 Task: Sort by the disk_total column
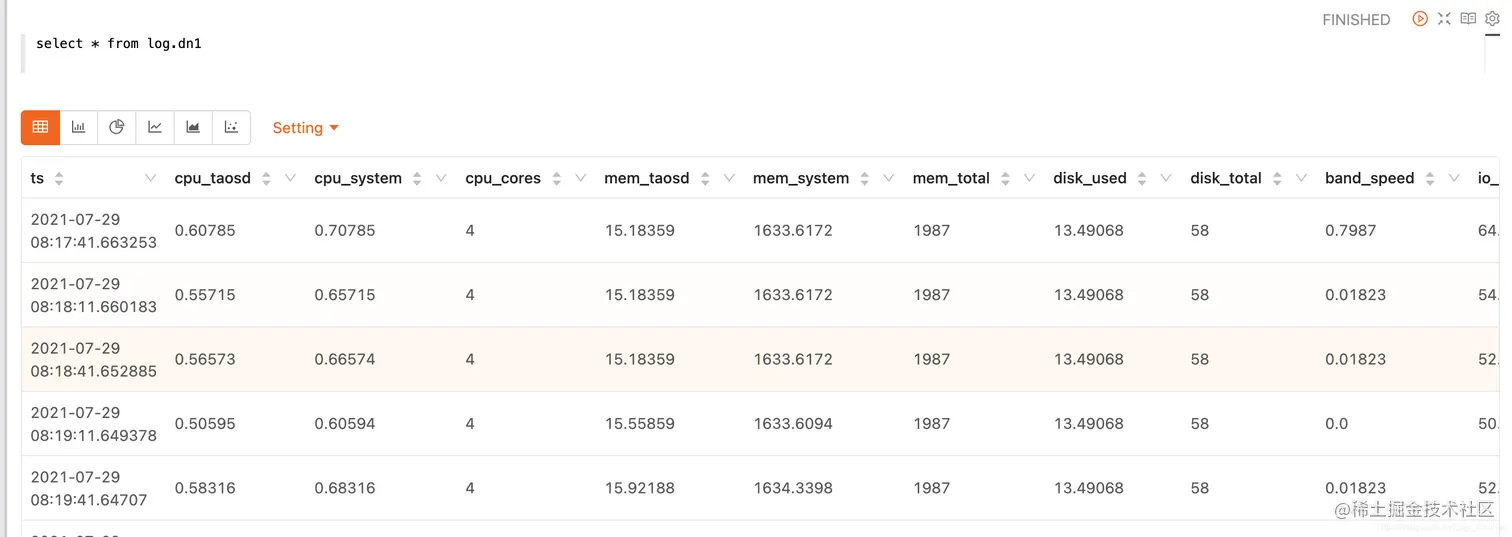coord(1276,179)
